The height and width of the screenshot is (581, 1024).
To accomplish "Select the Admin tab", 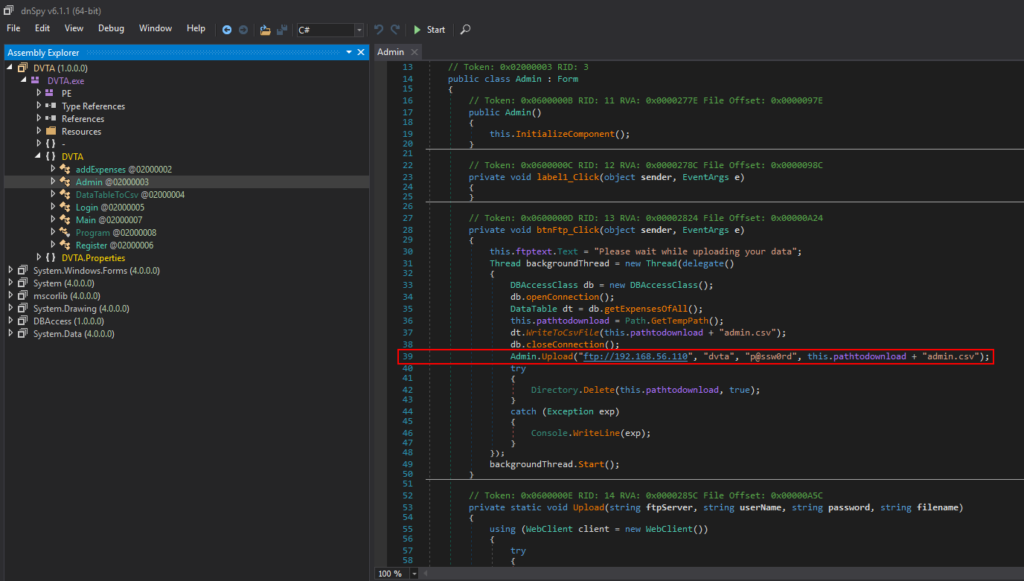I will (390, 51).
